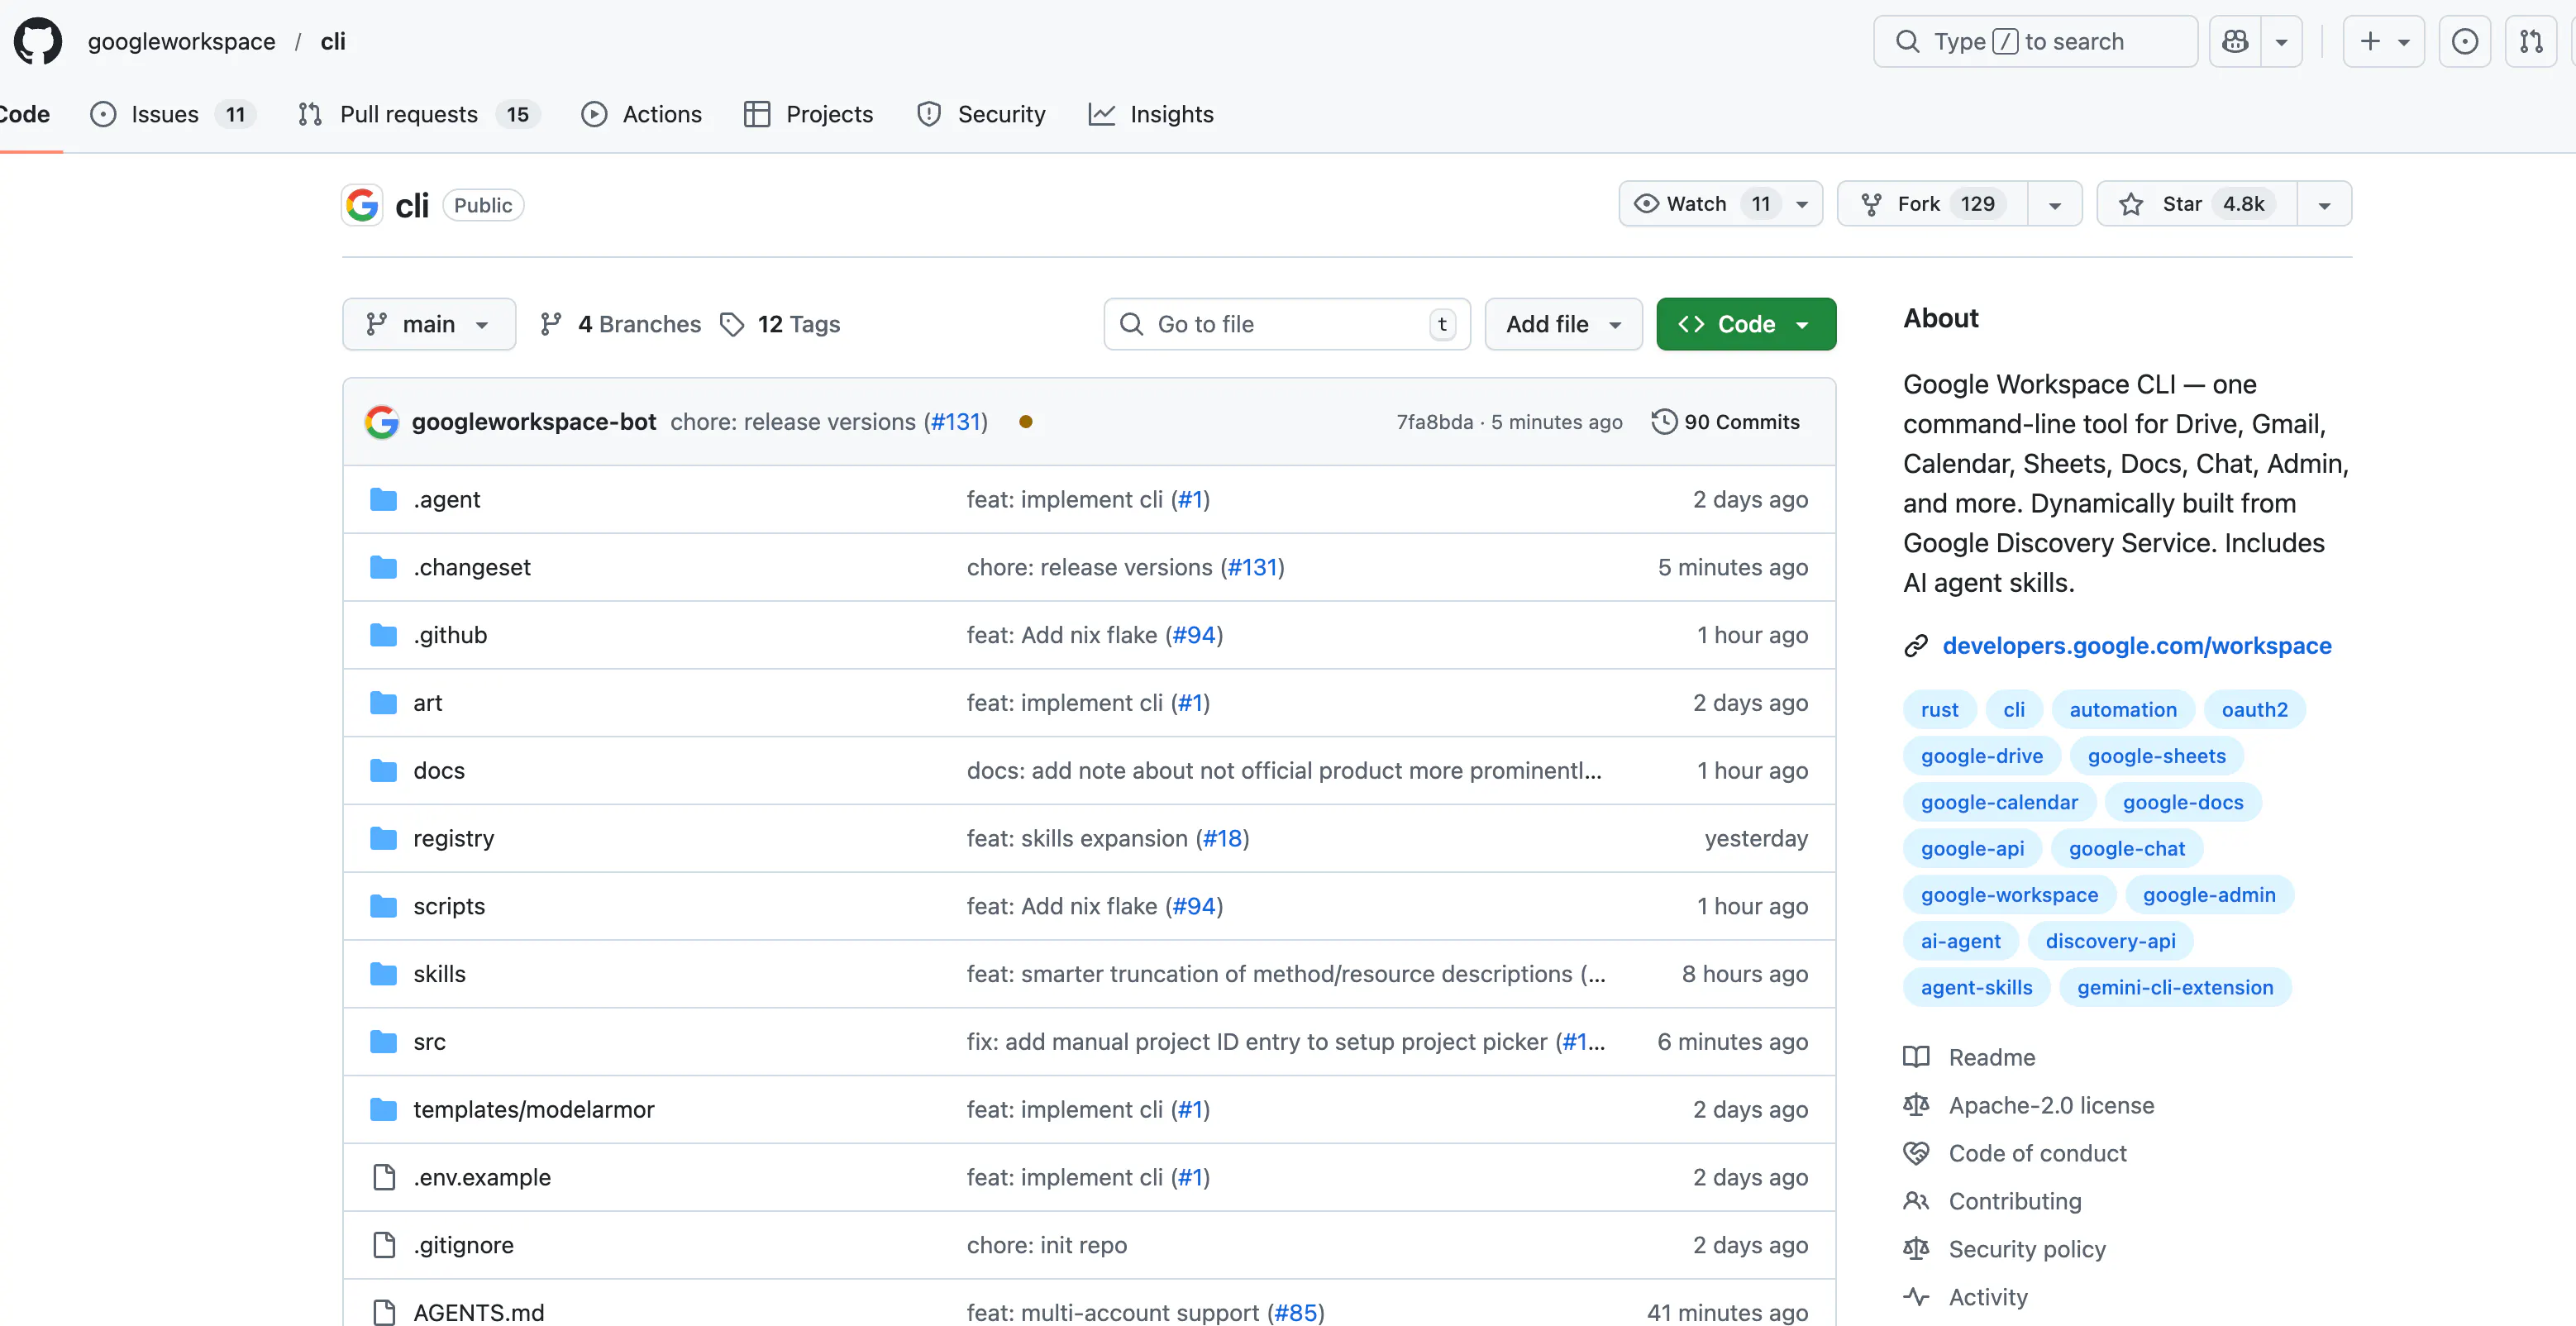Click the .github folder icon

[383, 635]
